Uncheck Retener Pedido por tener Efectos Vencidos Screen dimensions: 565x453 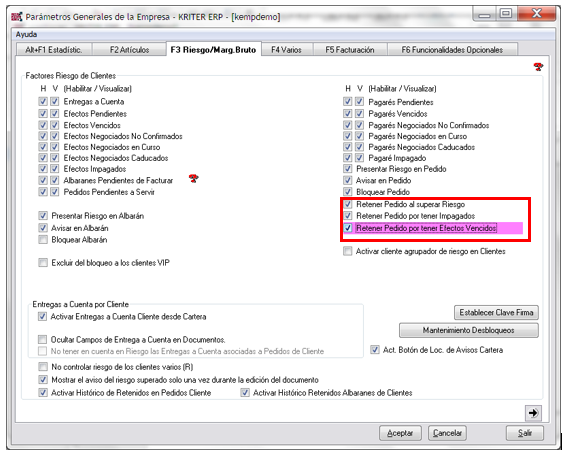[x=348, y=228]
